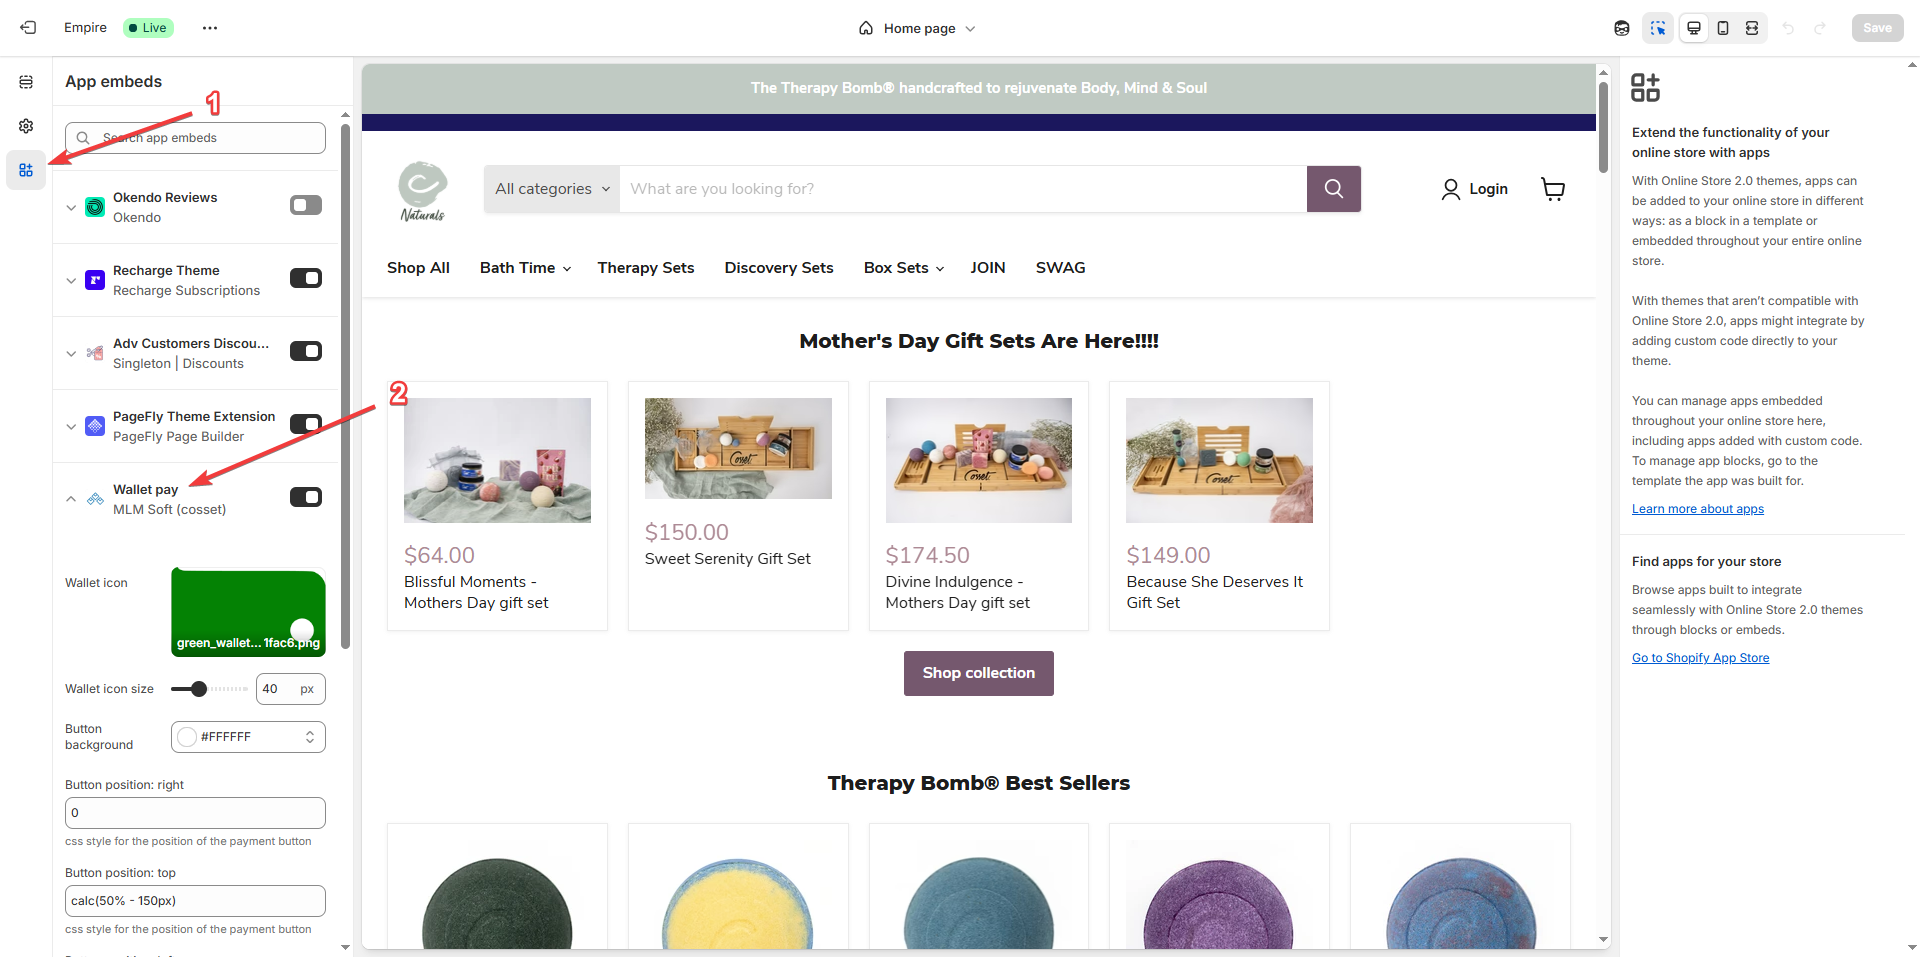Image resolution: width=1920 pixels, height=957 pixels.
Task: Switch to desktop preview icon
Action: (1693, 28)
